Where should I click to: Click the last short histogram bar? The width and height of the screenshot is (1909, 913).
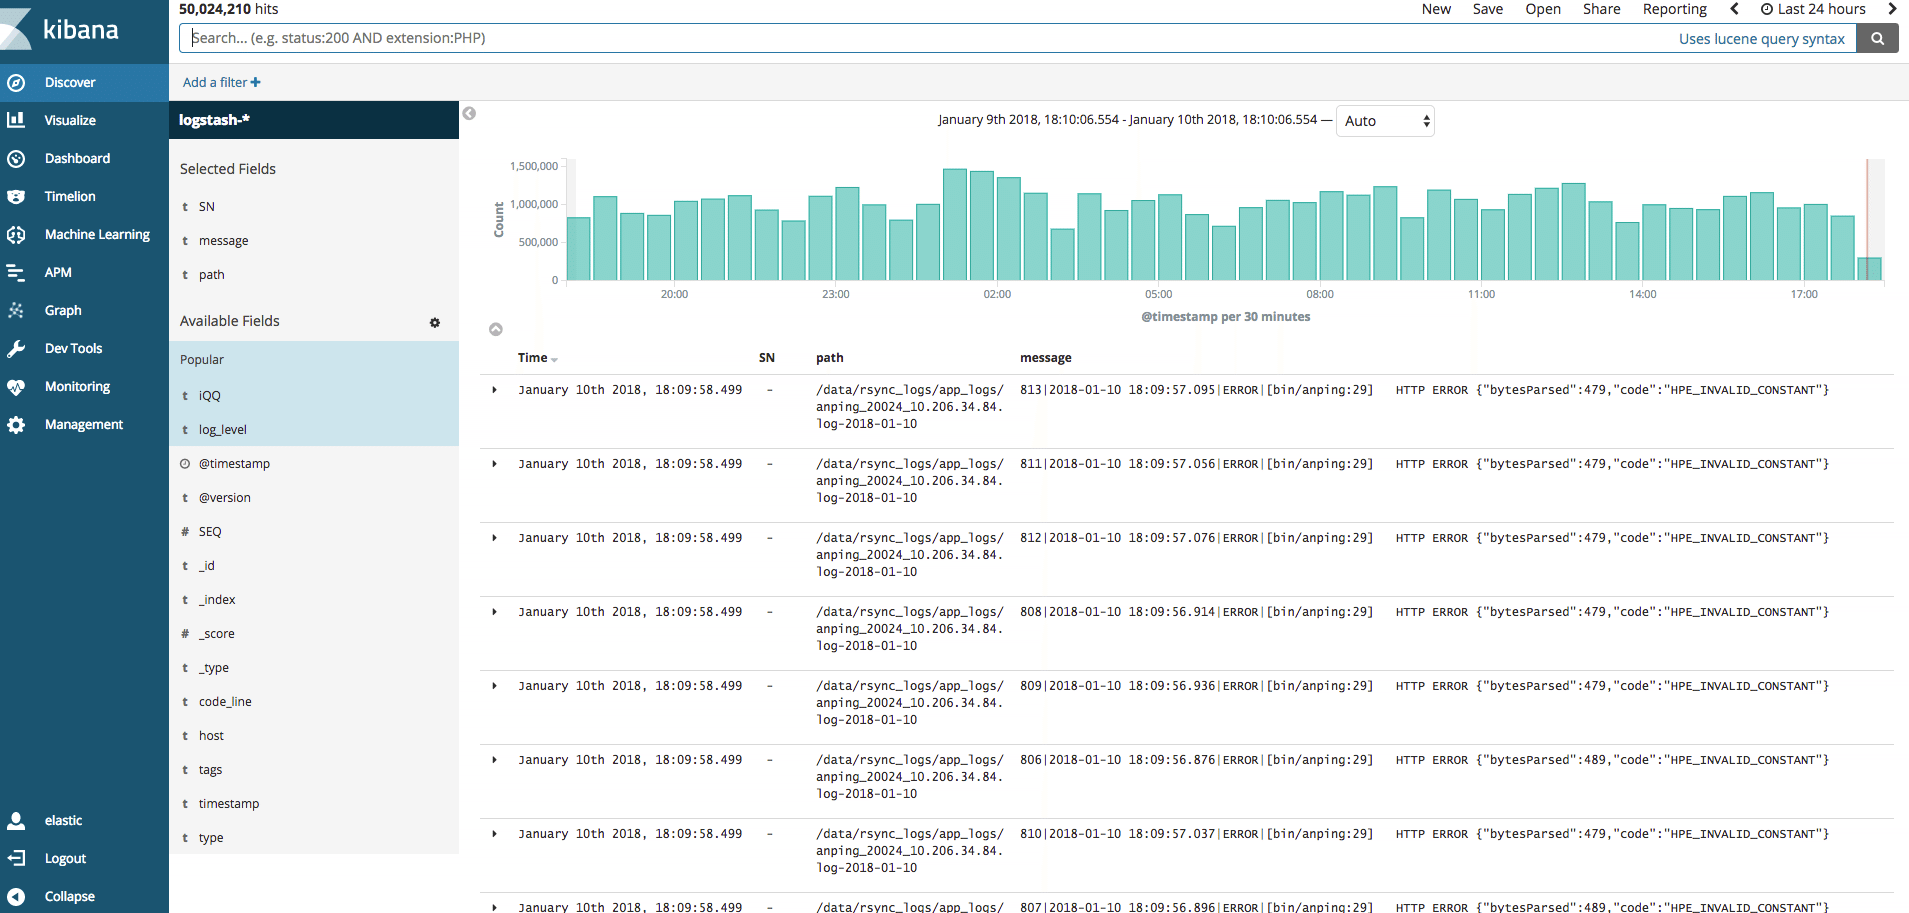pos(1869,269)
